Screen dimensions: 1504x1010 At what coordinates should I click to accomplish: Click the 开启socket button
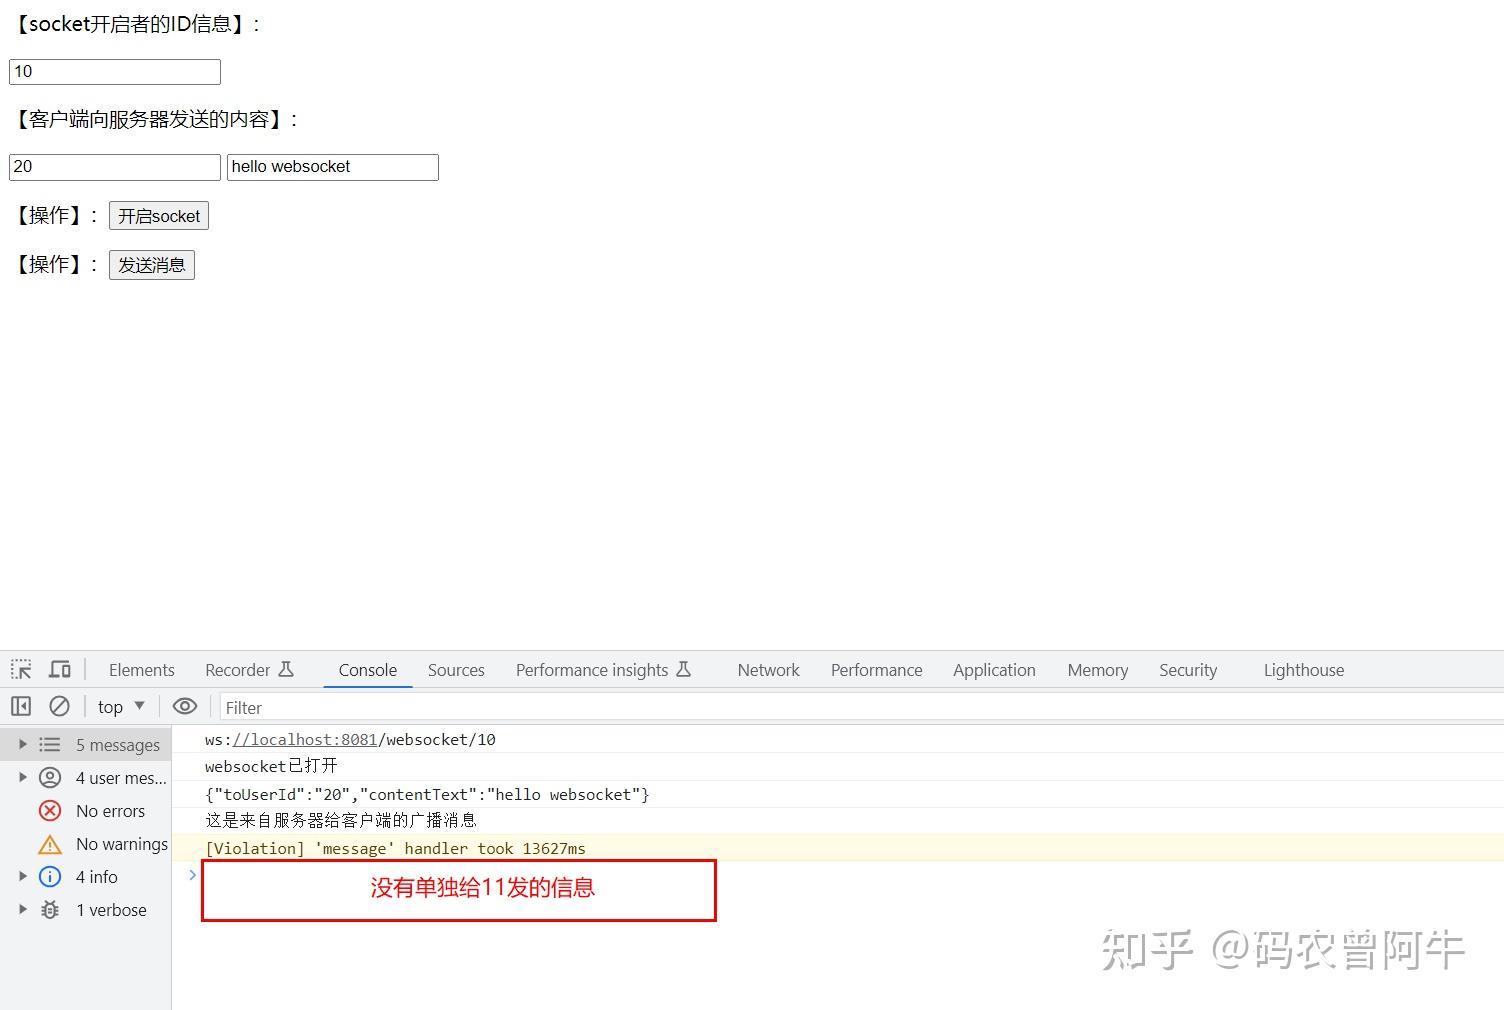tap(158, 215)
